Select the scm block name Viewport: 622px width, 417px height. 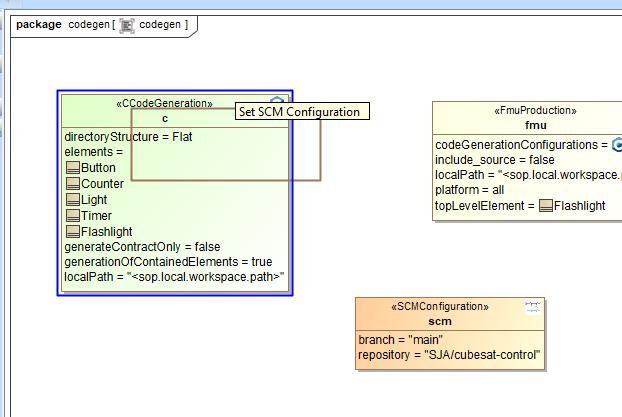tap(440, 321)
